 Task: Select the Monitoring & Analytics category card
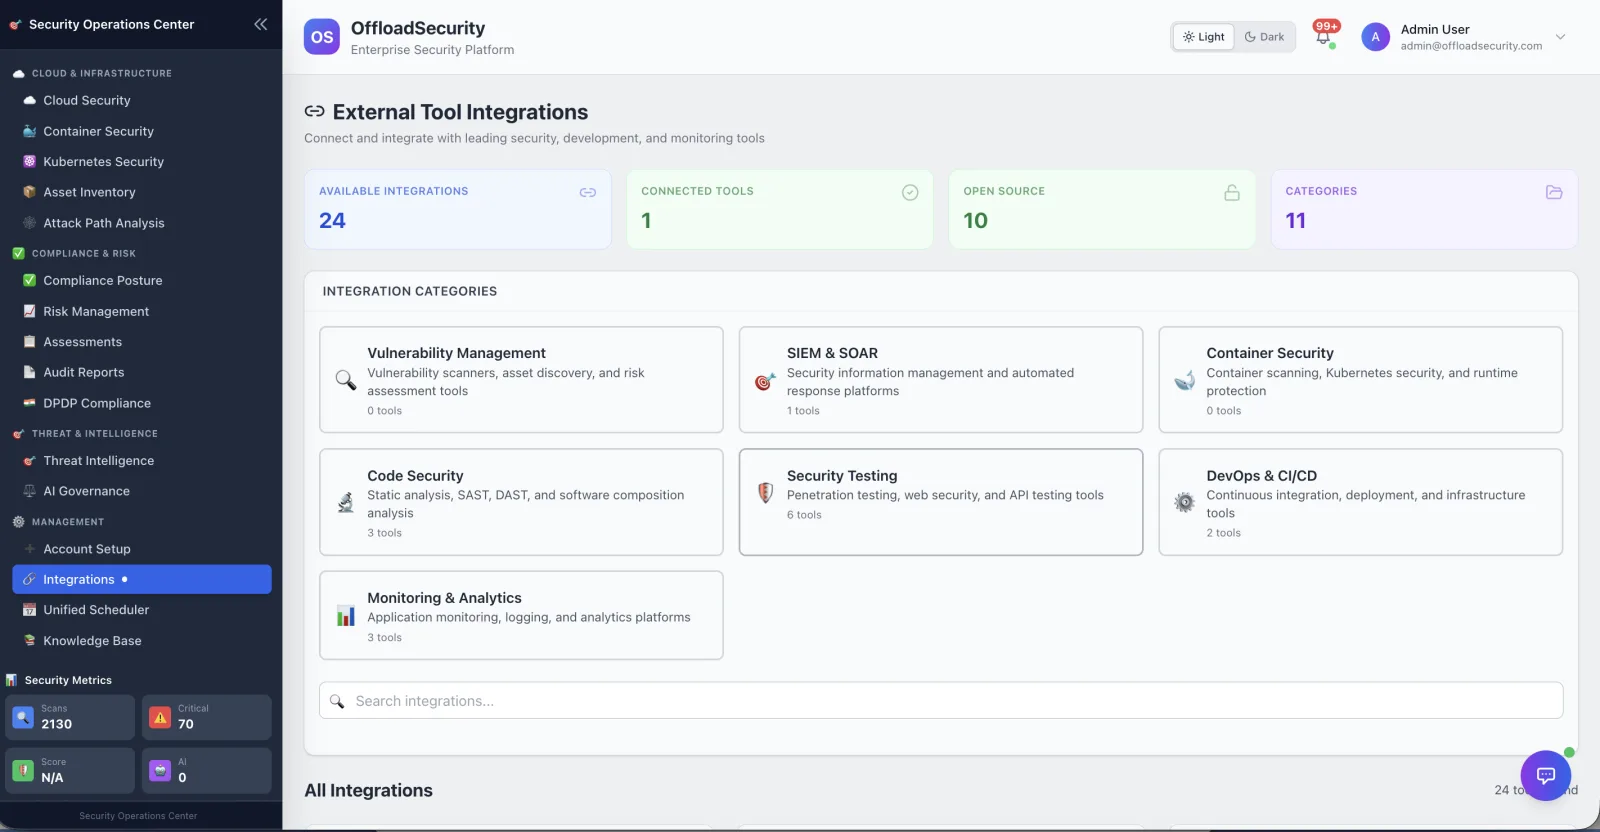[521, 615]
